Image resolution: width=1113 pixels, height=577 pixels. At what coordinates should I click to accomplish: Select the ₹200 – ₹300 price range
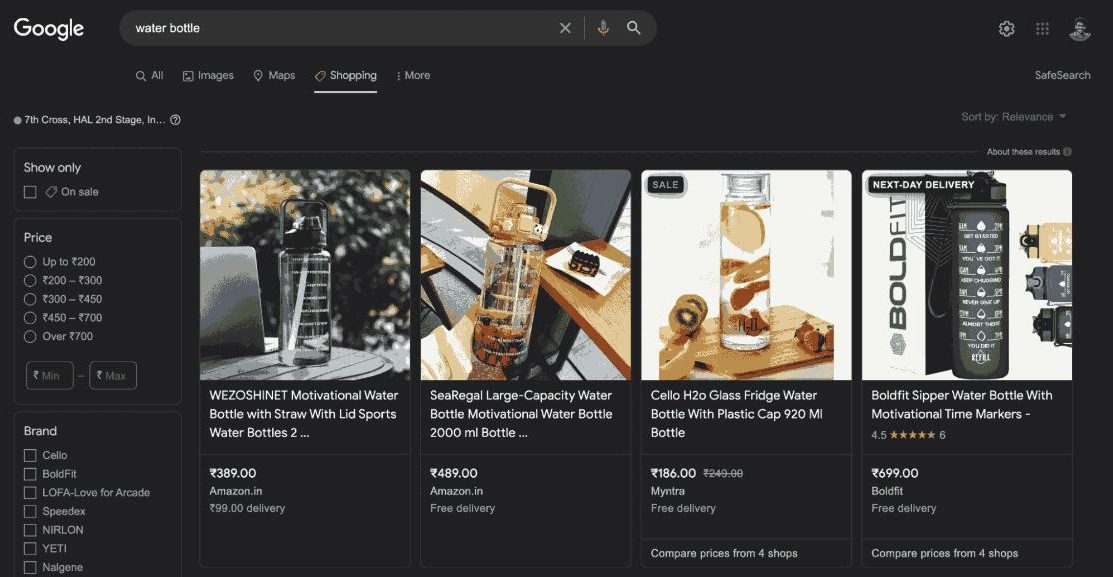click(29, 280)
